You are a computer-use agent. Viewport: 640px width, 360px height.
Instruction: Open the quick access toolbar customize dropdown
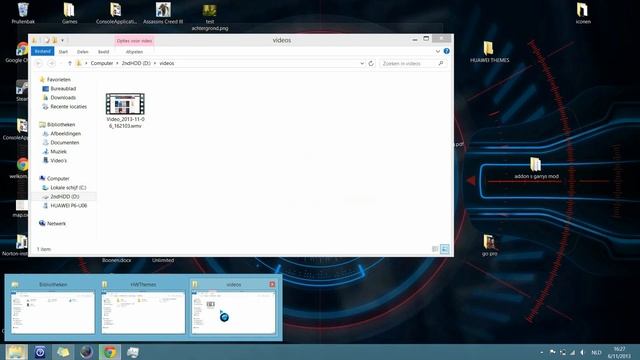pos(62,40)
